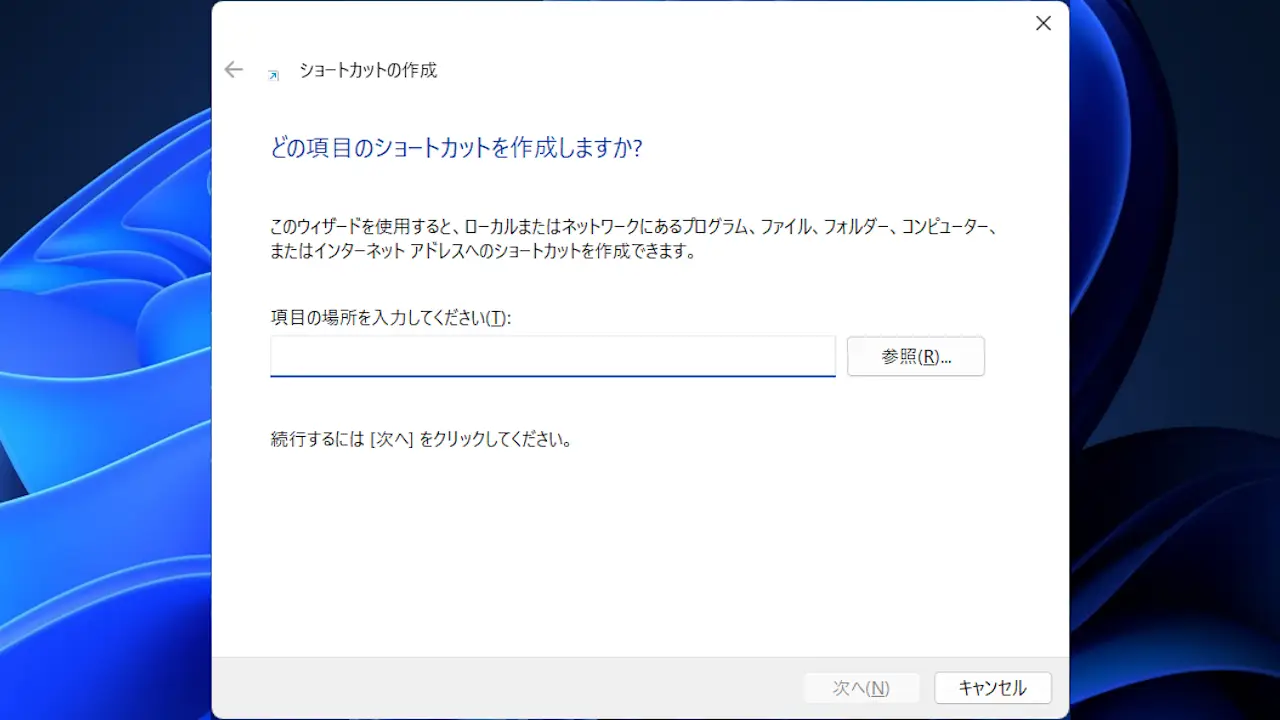Open the 参照(R)... browse dialog

[915, 356]
